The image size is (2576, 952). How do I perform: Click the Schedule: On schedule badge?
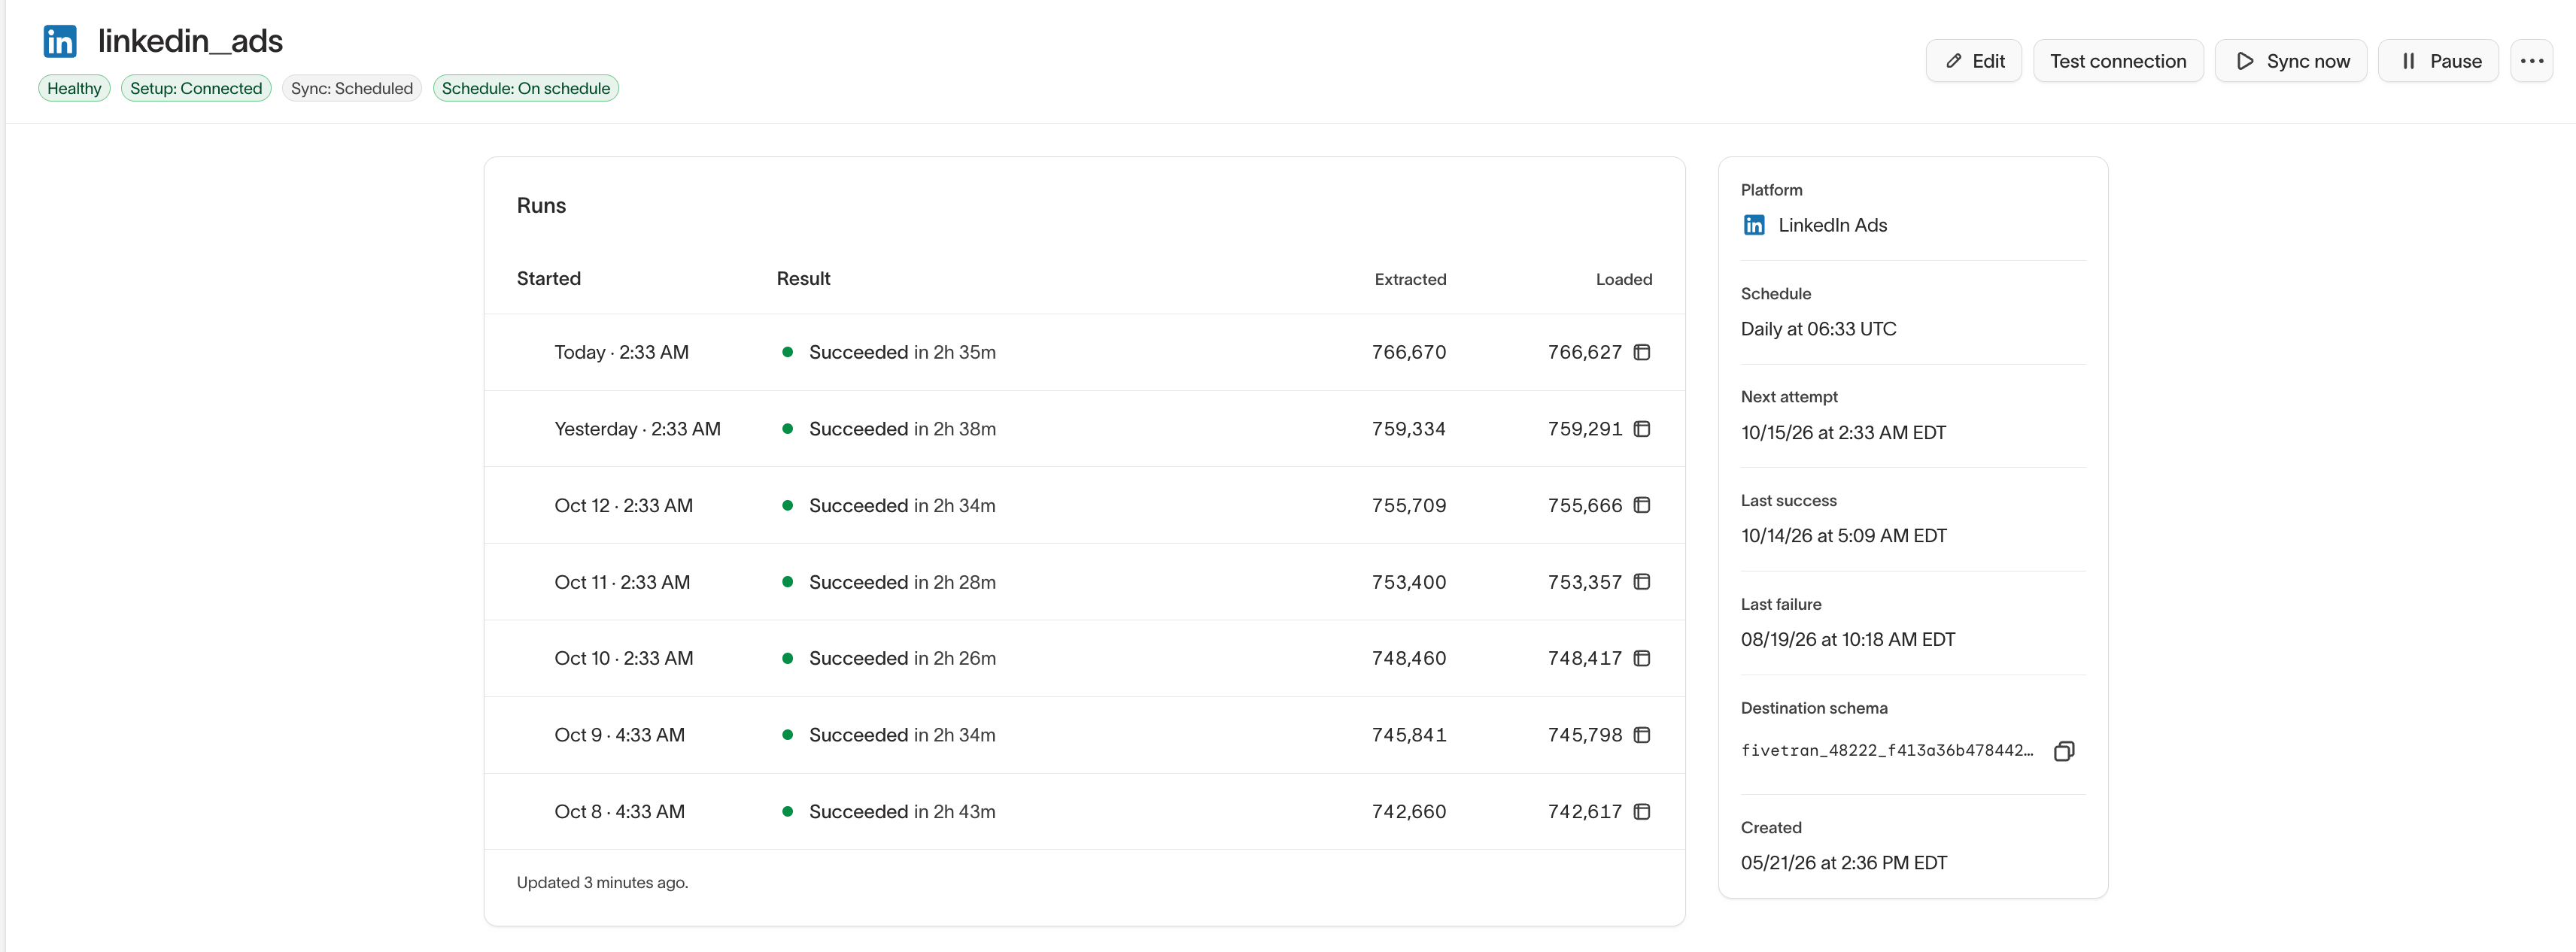pos(526,88)
